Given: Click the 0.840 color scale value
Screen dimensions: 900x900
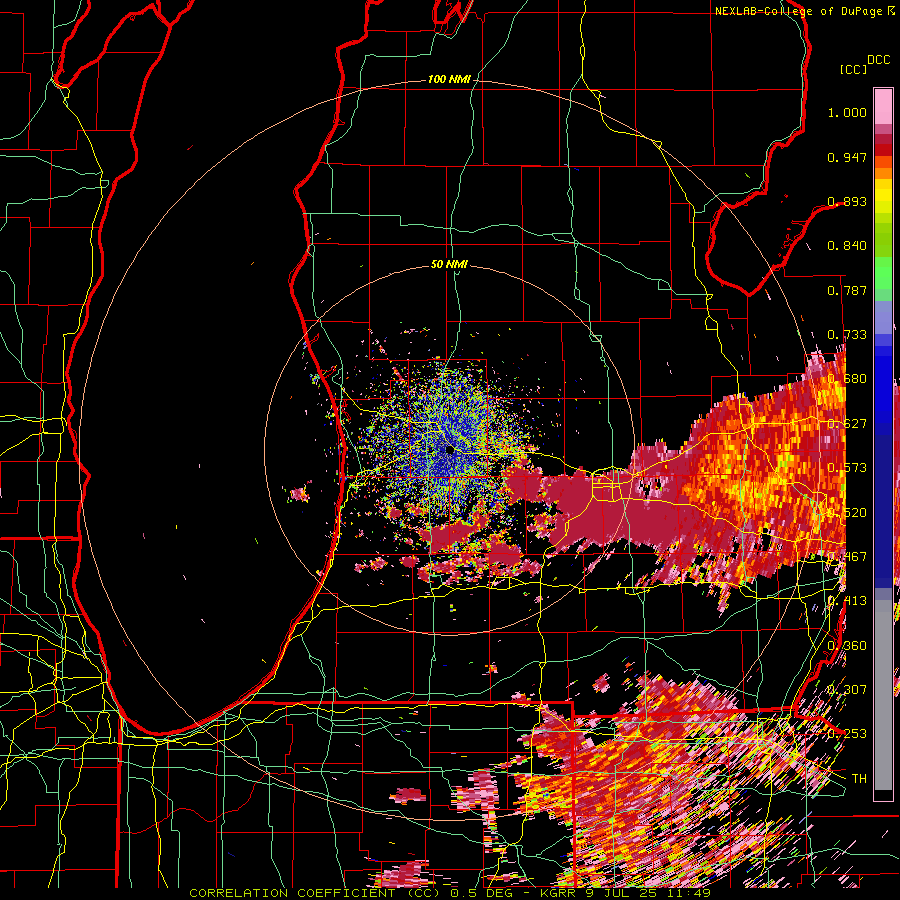Looking at the screenshot, I should coord(847,246).
